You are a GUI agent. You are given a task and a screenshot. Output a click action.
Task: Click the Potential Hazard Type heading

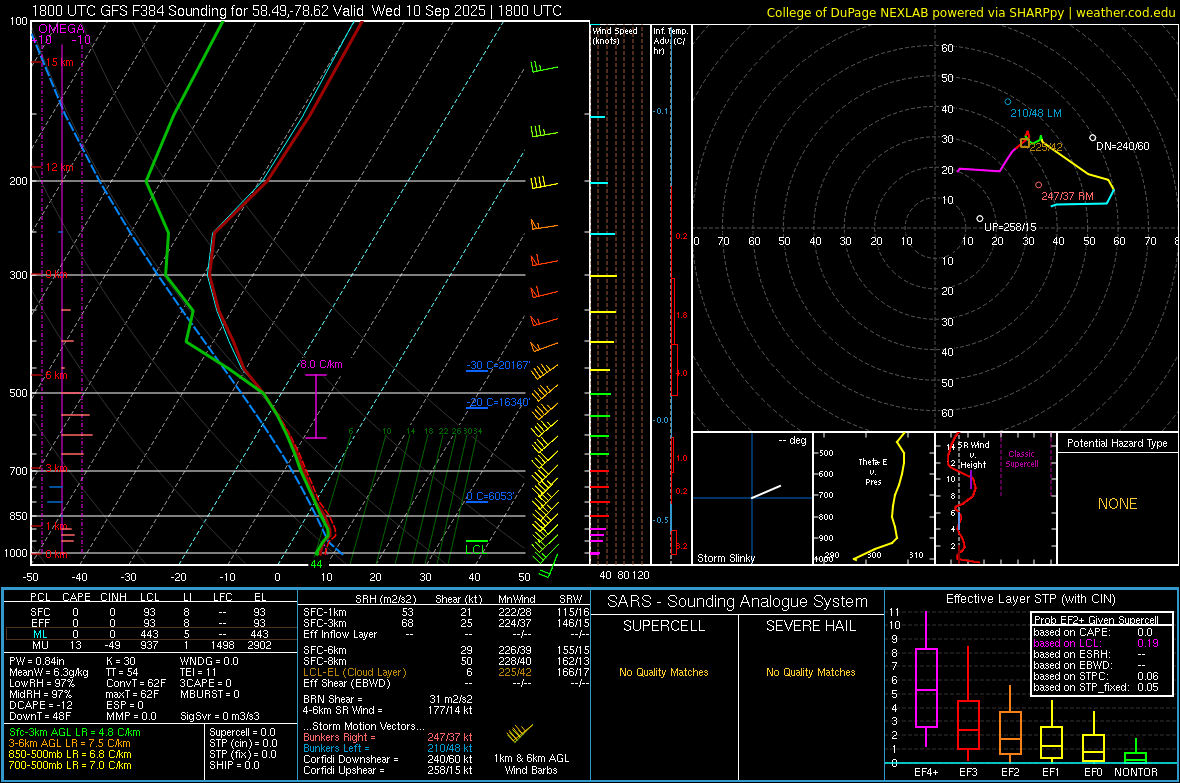(1117, 443)
